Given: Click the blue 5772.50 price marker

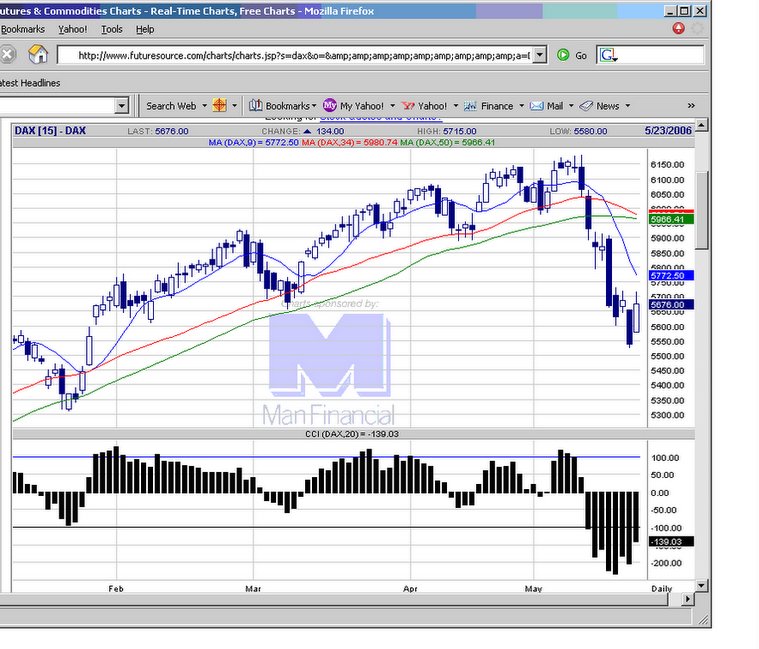Looking at the screenshot, I should click(x=671, y=276).
